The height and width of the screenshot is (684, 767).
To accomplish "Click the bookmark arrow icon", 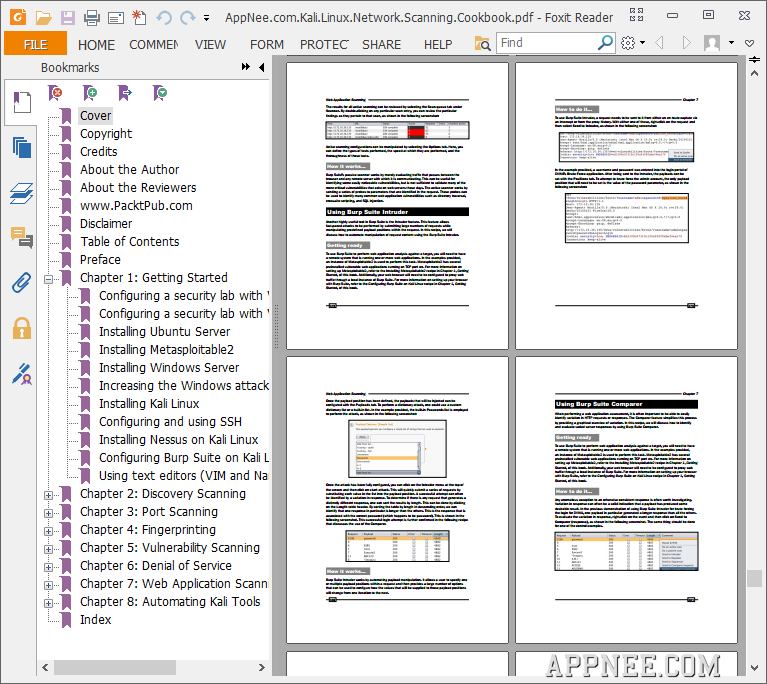I will pyautogui.click(x=125, y=92).
